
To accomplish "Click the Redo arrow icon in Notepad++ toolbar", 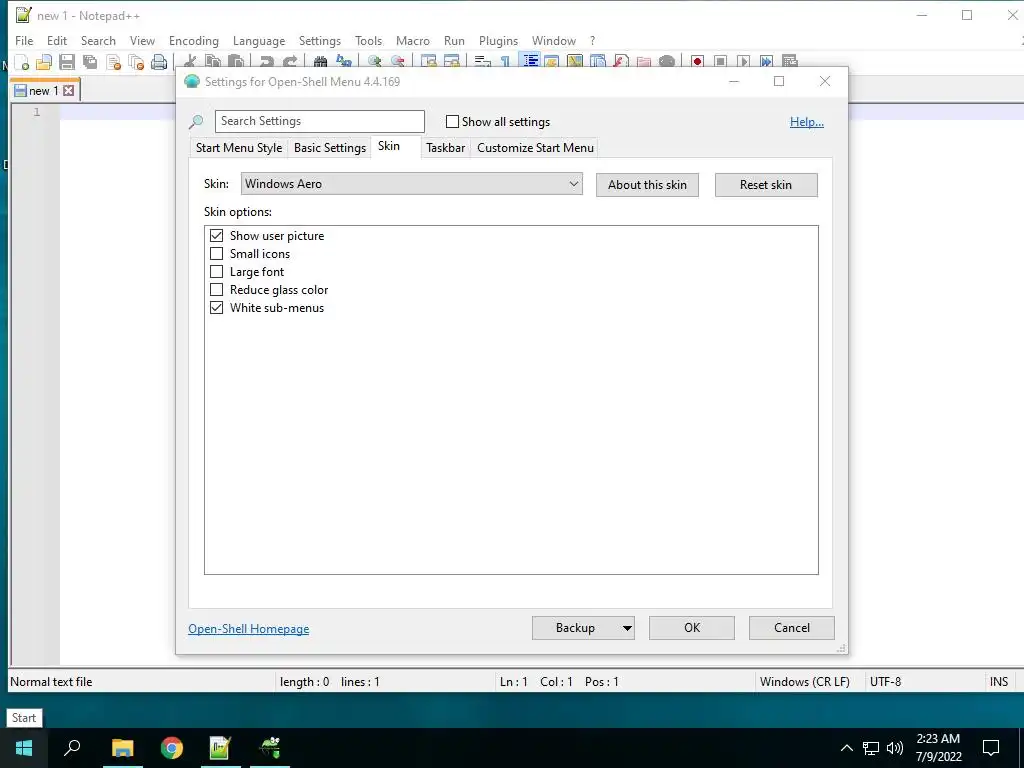I will tap(290, 62).
